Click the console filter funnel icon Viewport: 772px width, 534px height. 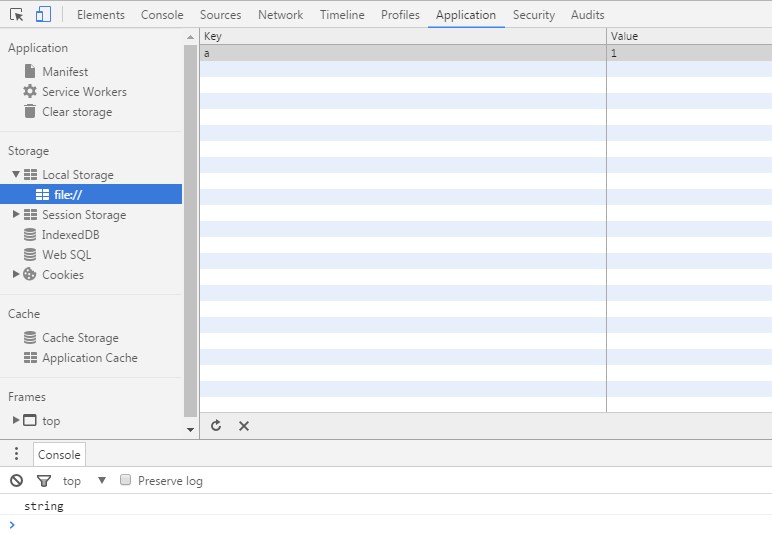click(x=44, y=481)
